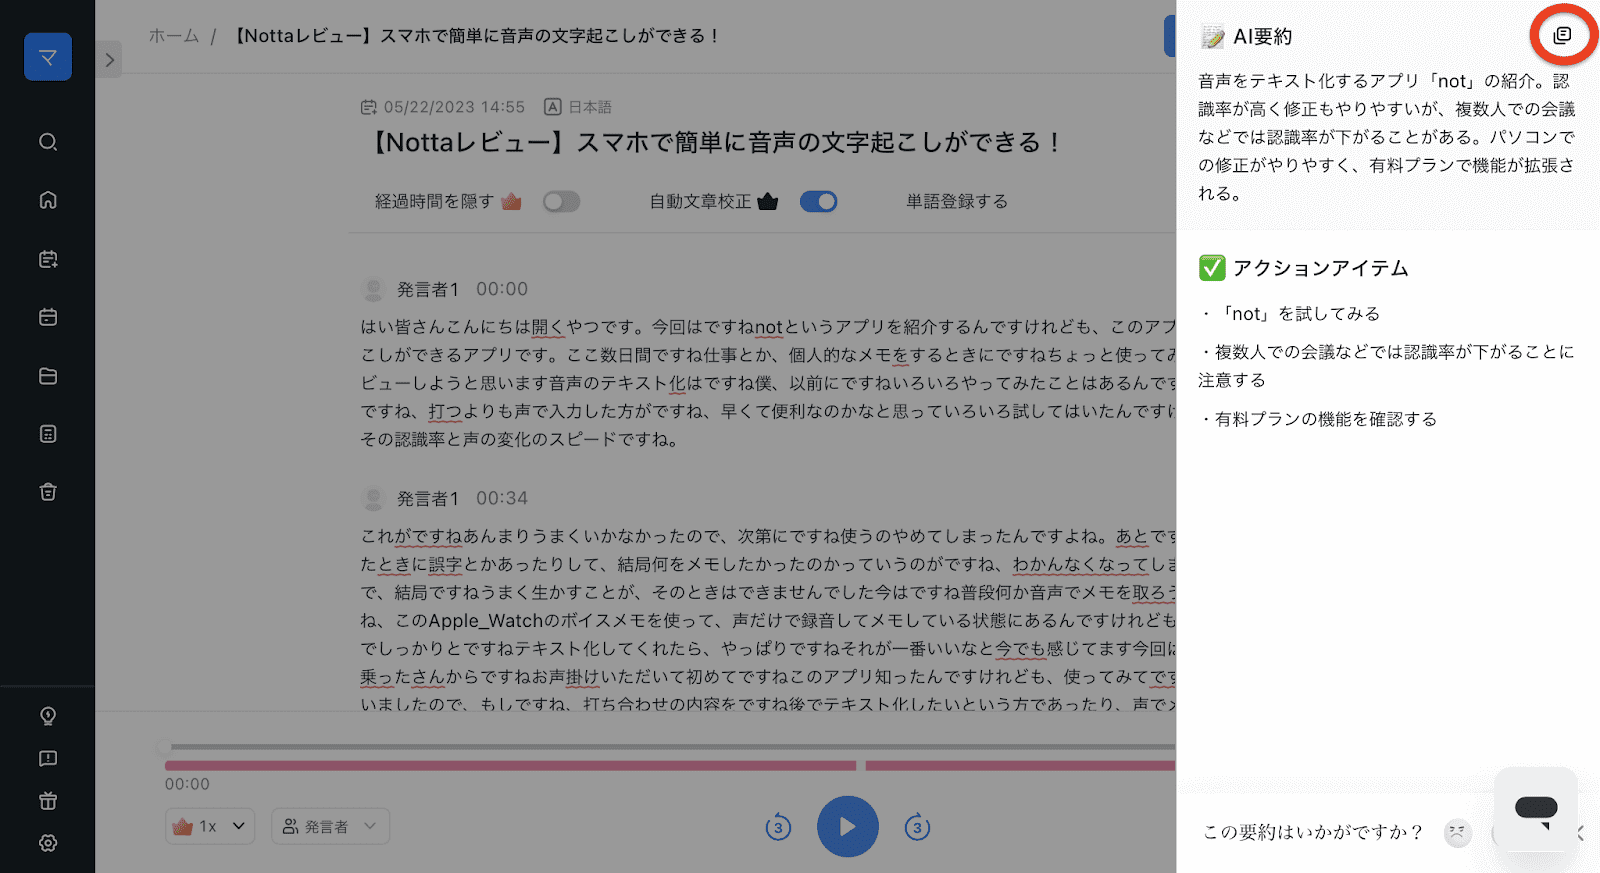
Task: Open the notes list icon in sidebar
Action: pyautogui.click(x=48, y=434)
